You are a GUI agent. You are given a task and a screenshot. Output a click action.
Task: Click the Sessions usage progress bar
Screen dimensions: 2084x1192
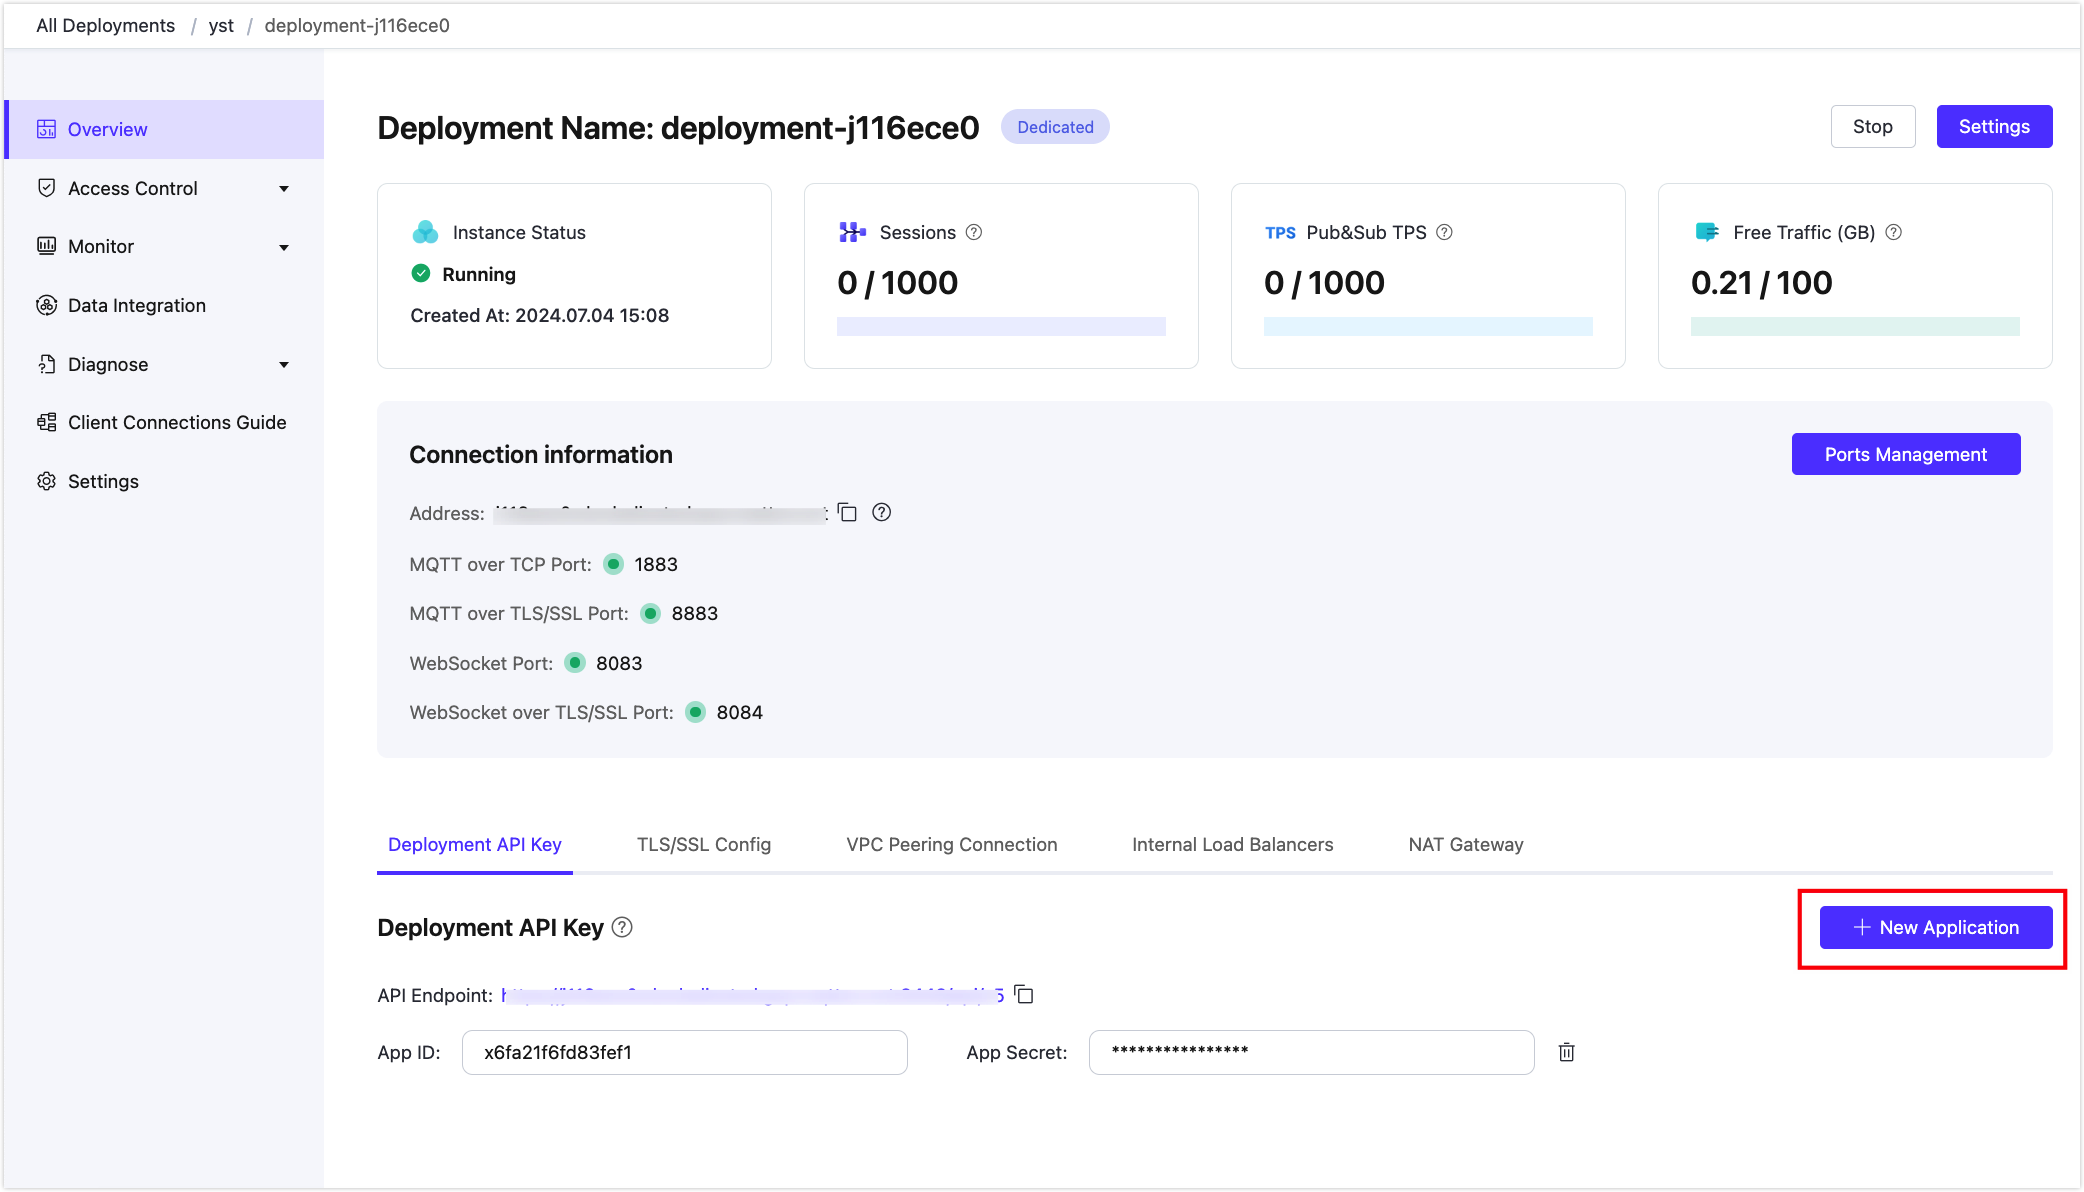click(x=1001, y=326)
